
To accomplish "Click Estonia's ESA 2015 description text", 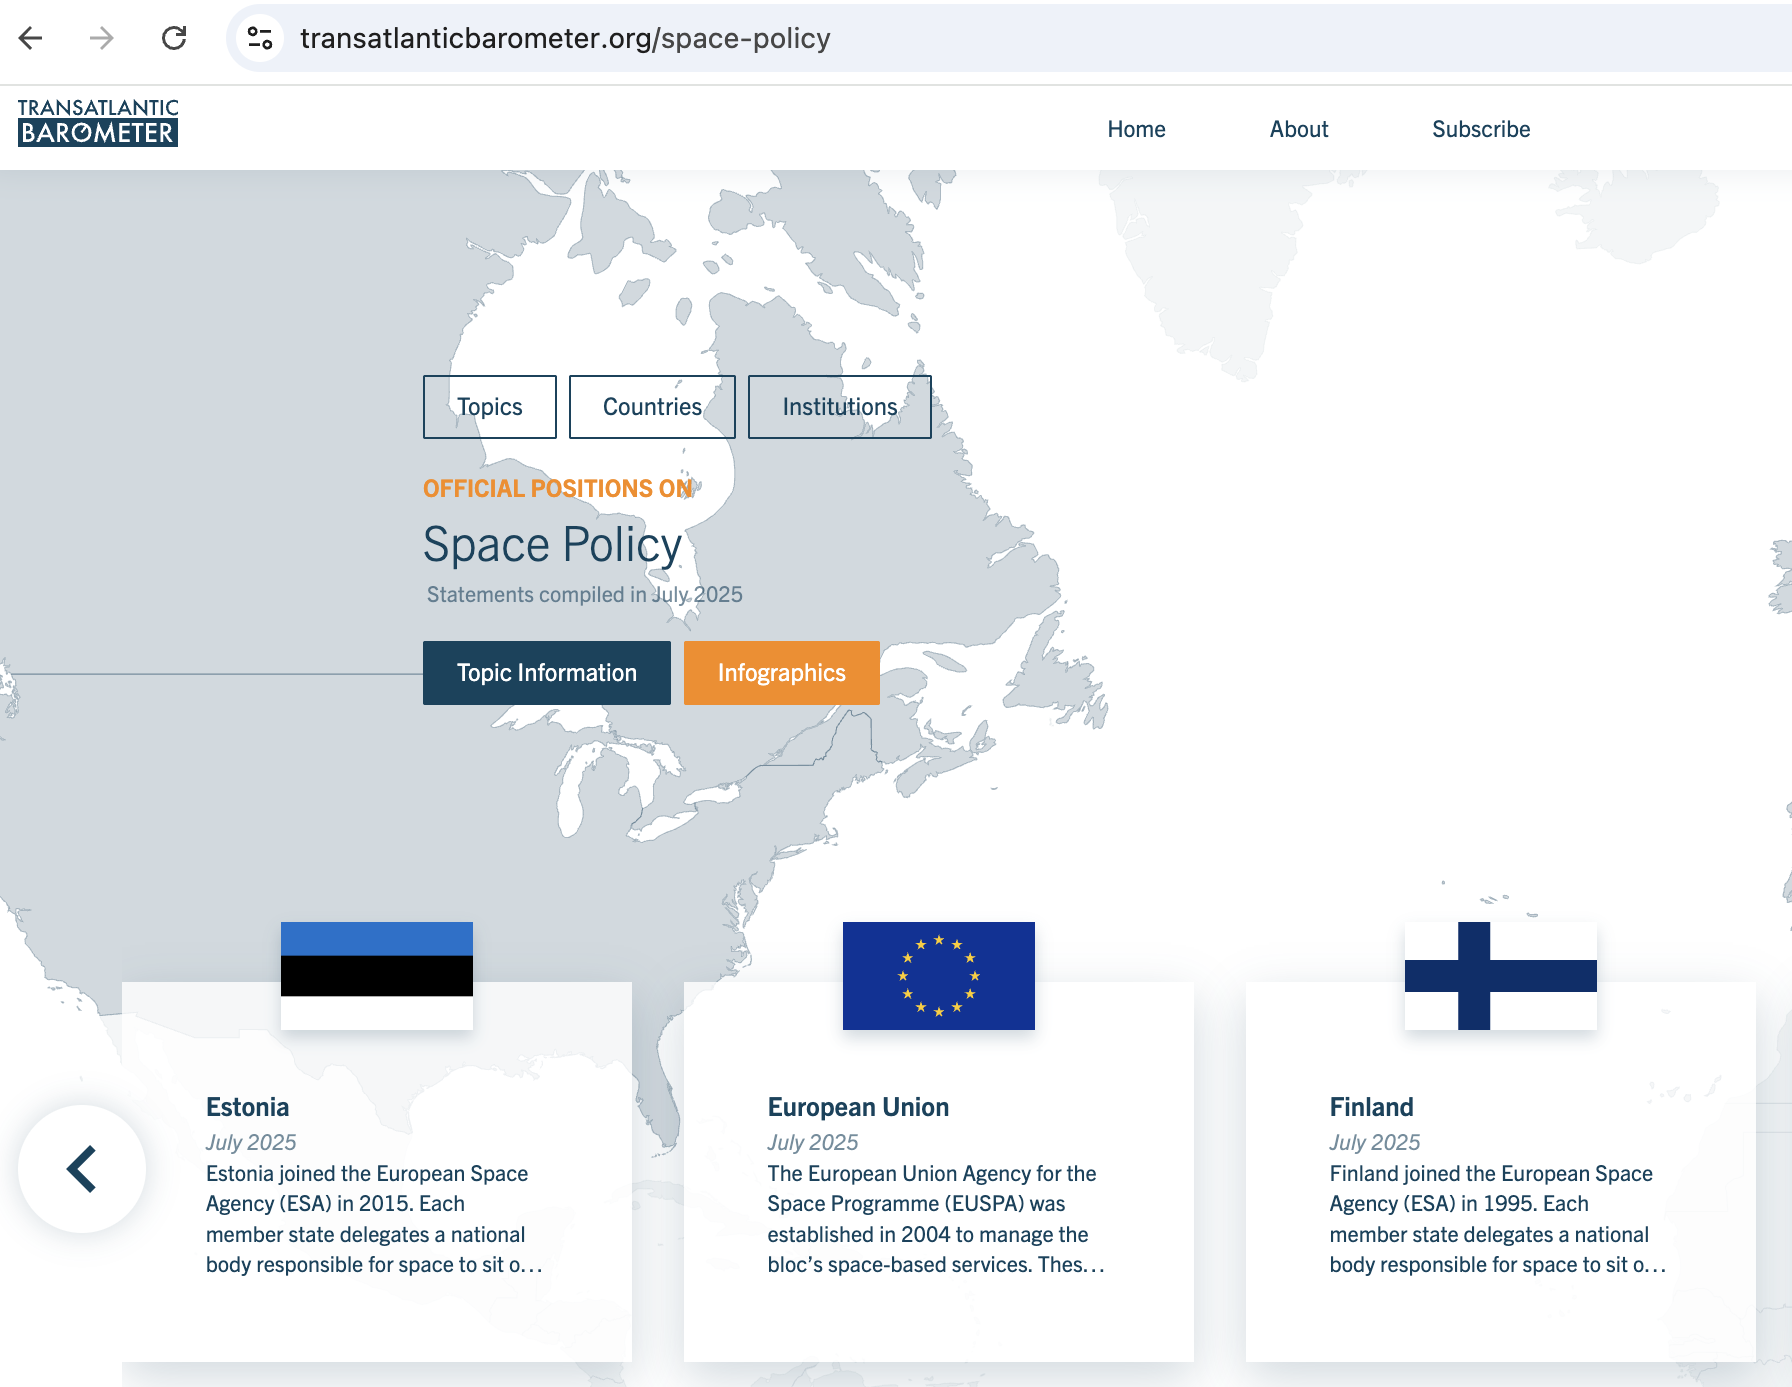I will point(374,1219).
